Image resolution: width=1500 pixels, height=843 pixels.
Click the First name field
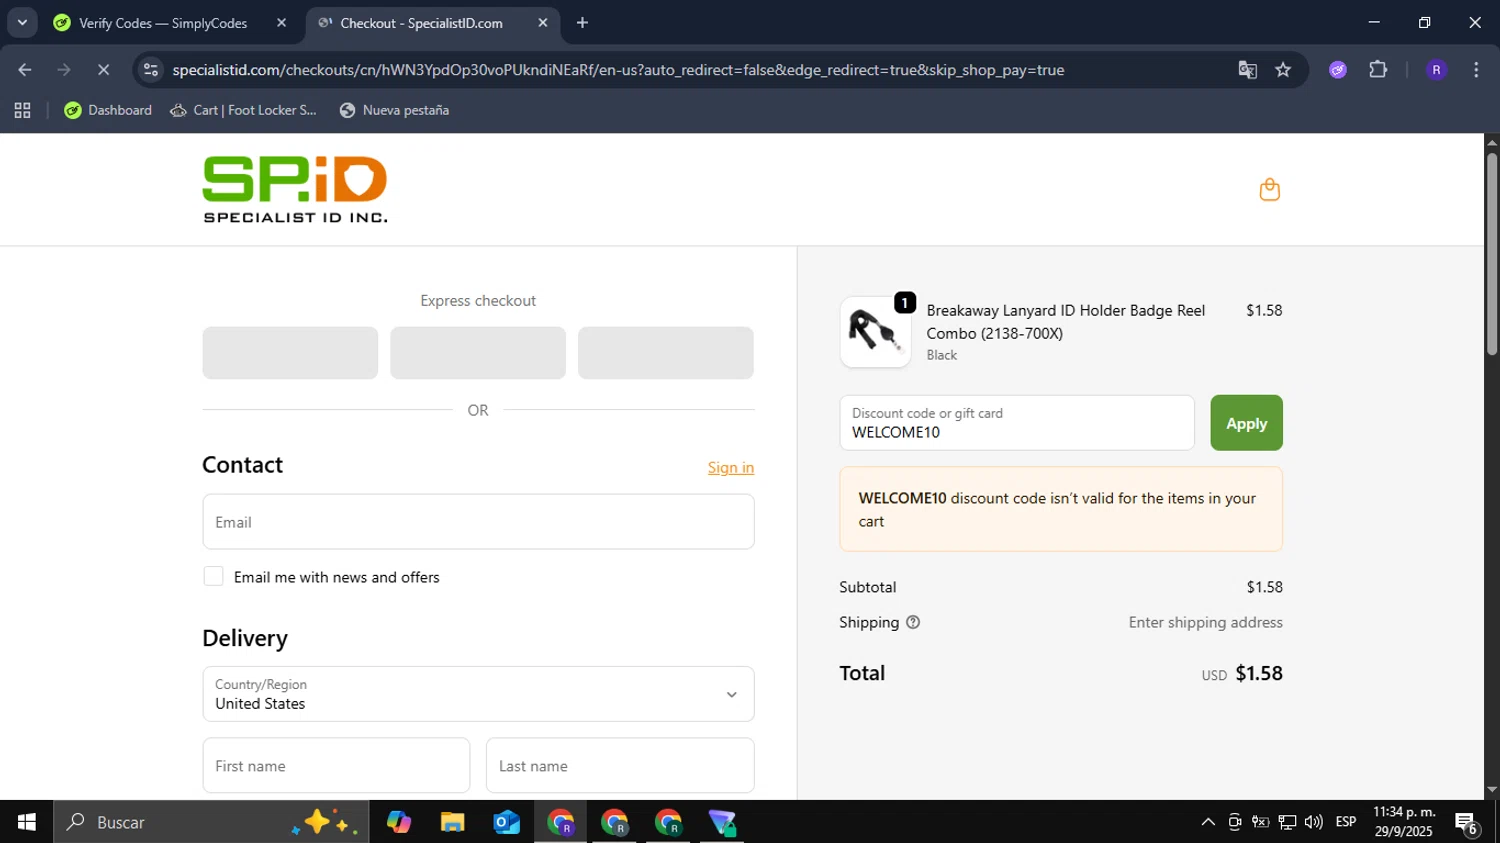pos(336,766)
